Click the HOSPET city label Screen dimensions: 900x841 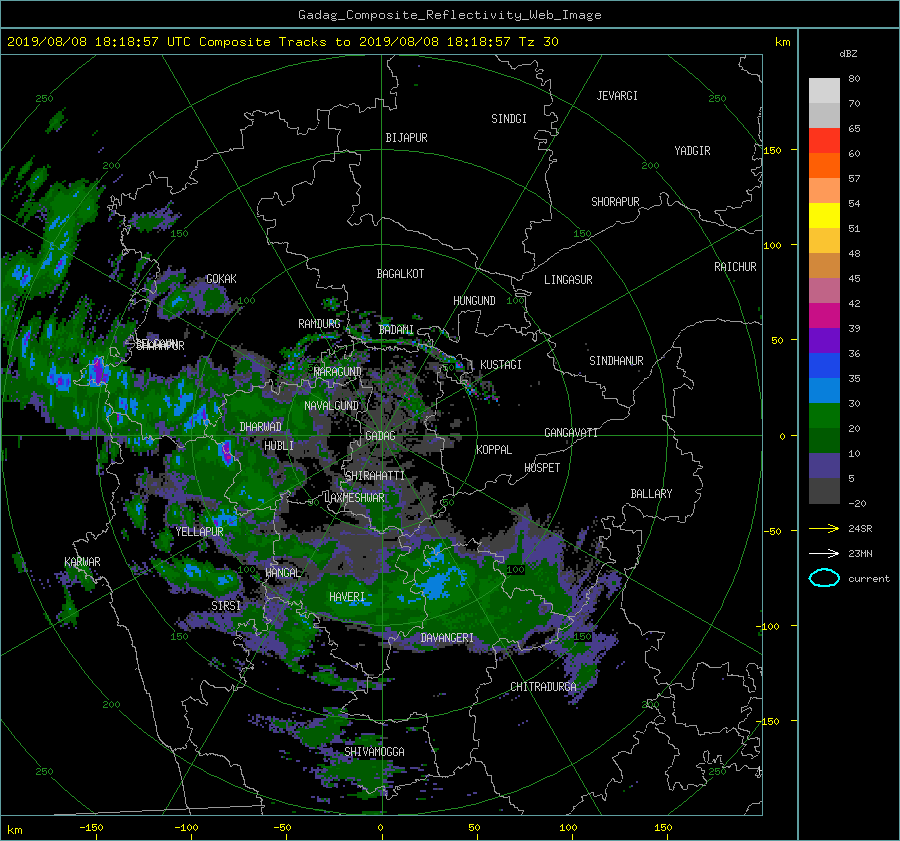[542, 468]
